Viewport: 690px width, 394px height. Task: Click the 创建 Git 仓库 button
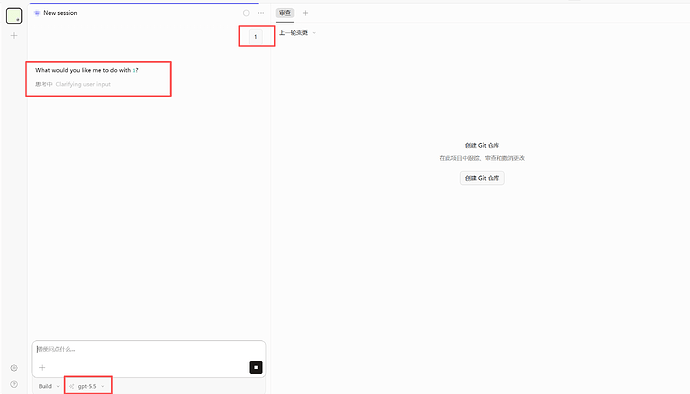[482, 178]
